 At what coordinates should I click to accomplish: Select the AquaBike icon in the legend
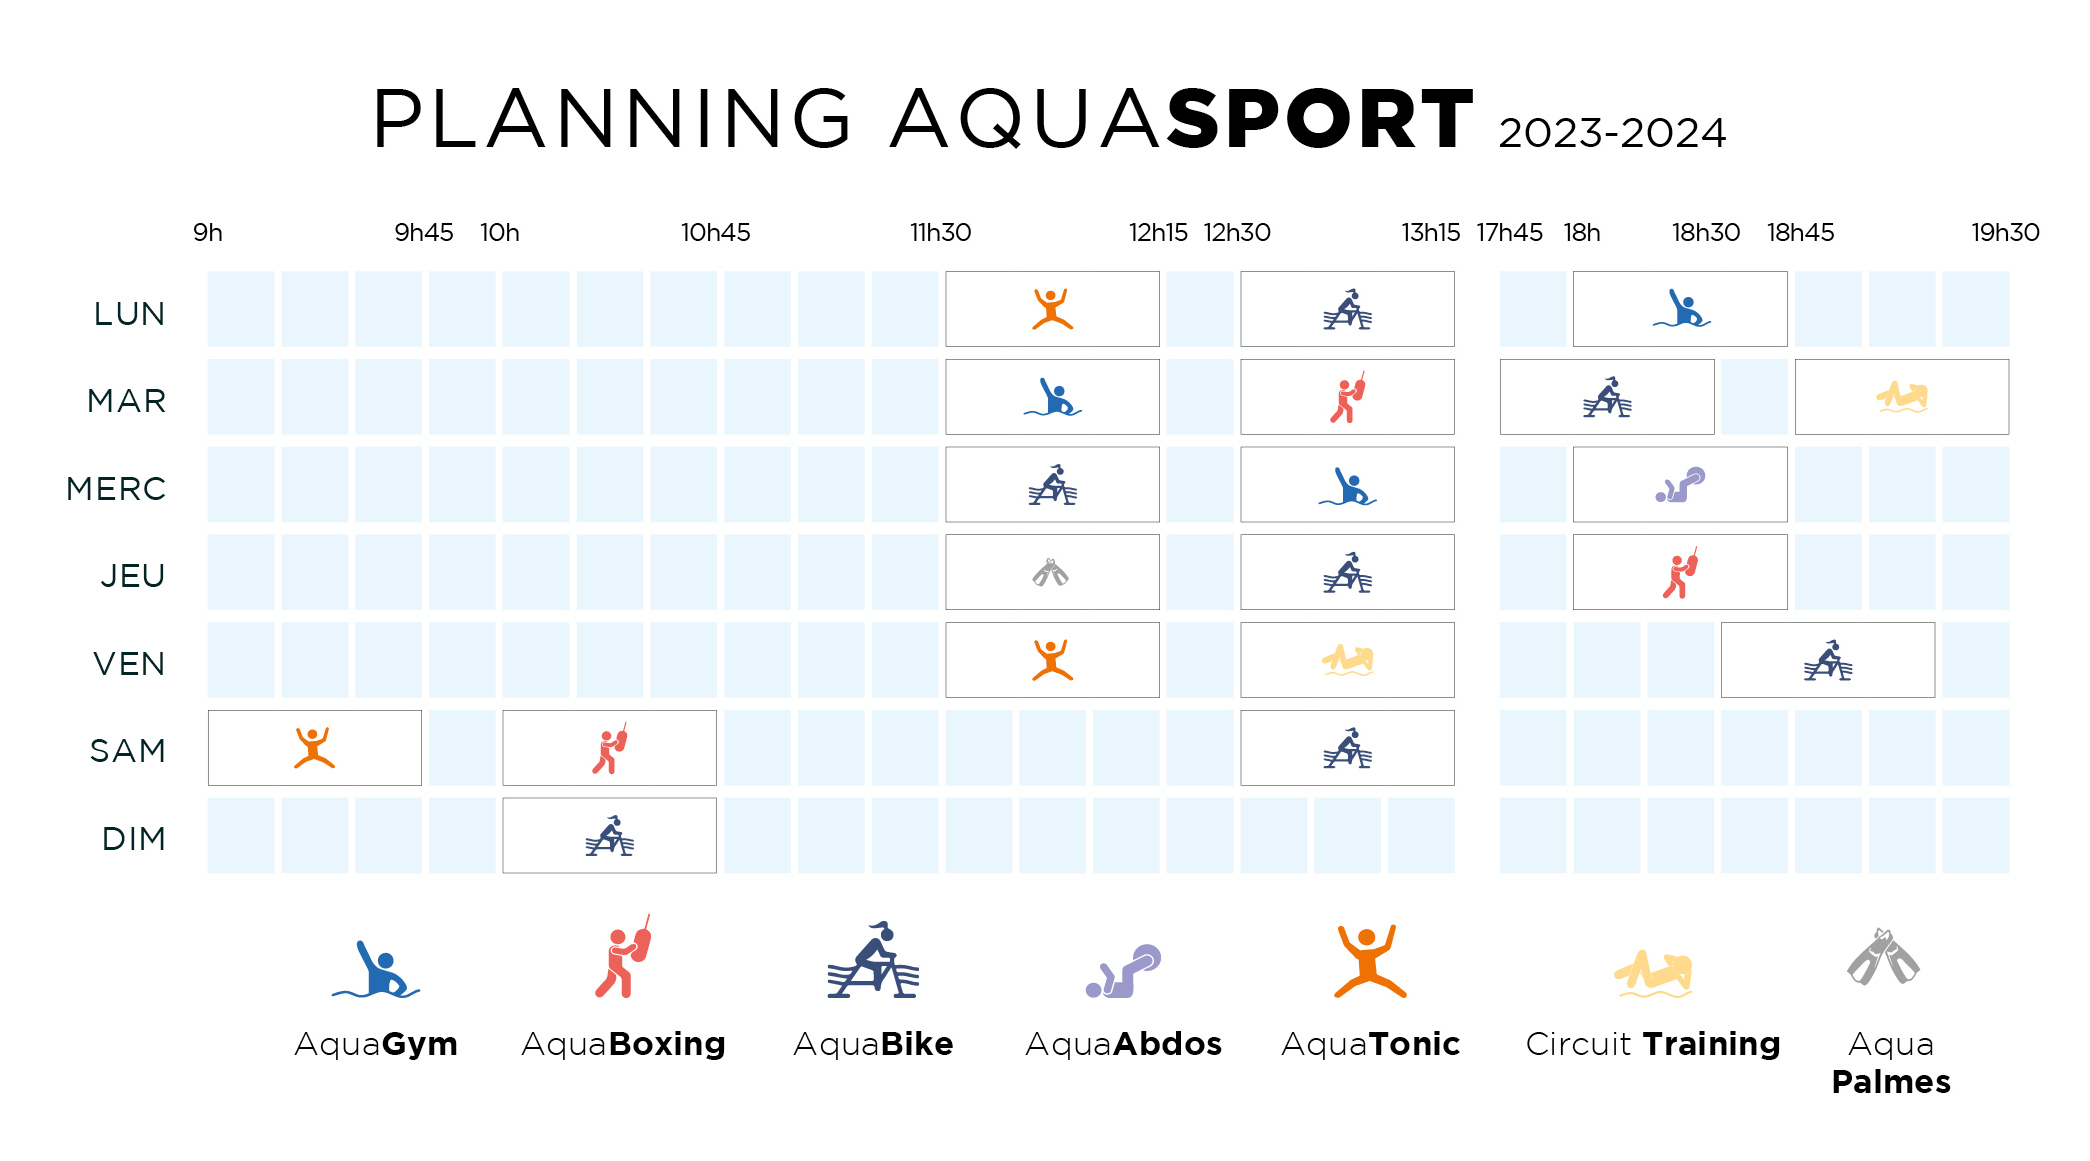873,961
